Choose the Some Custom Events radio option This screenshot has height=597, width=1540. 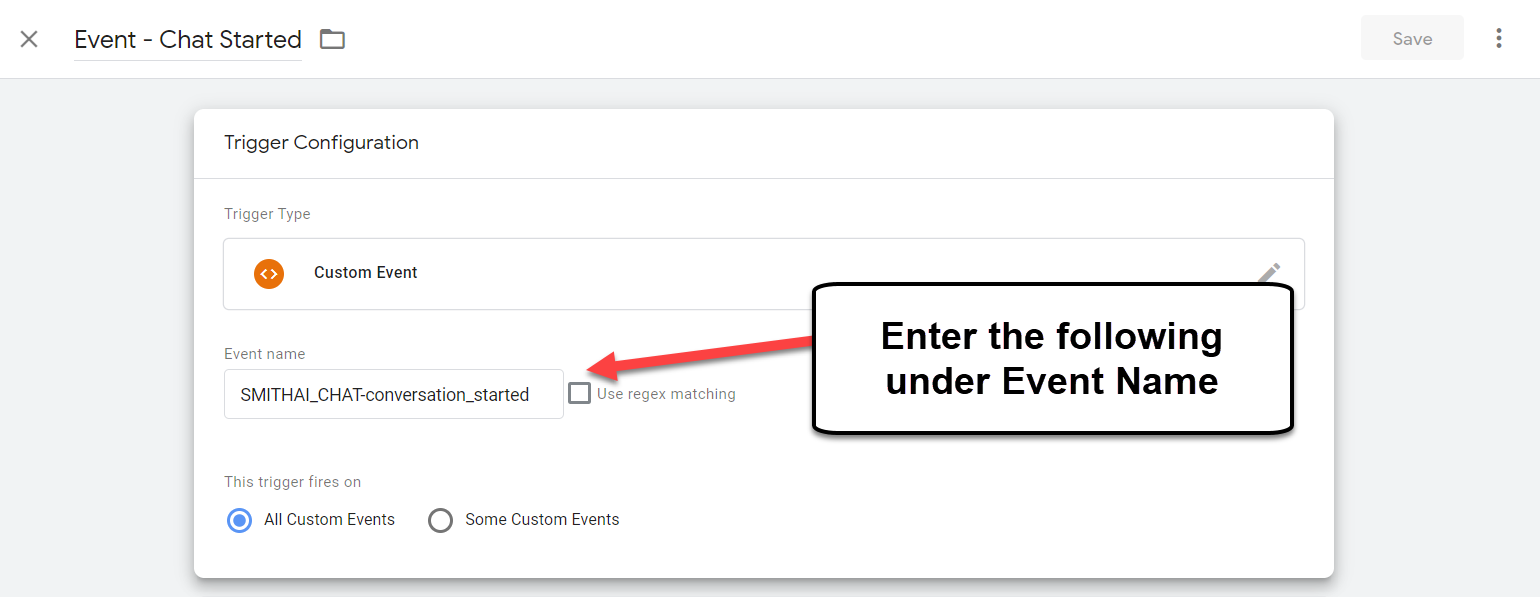(440, 520)
